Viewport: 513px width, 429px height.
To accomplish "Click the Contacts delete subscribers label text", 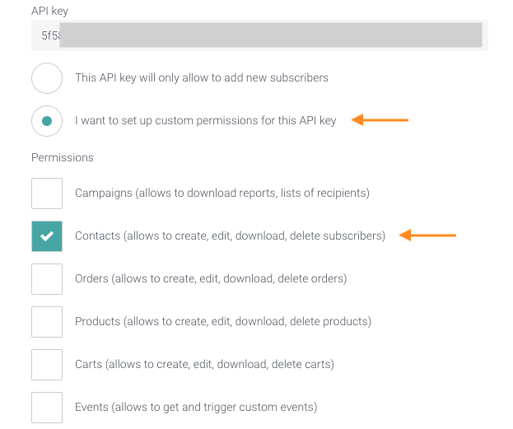I will point(230,236).
